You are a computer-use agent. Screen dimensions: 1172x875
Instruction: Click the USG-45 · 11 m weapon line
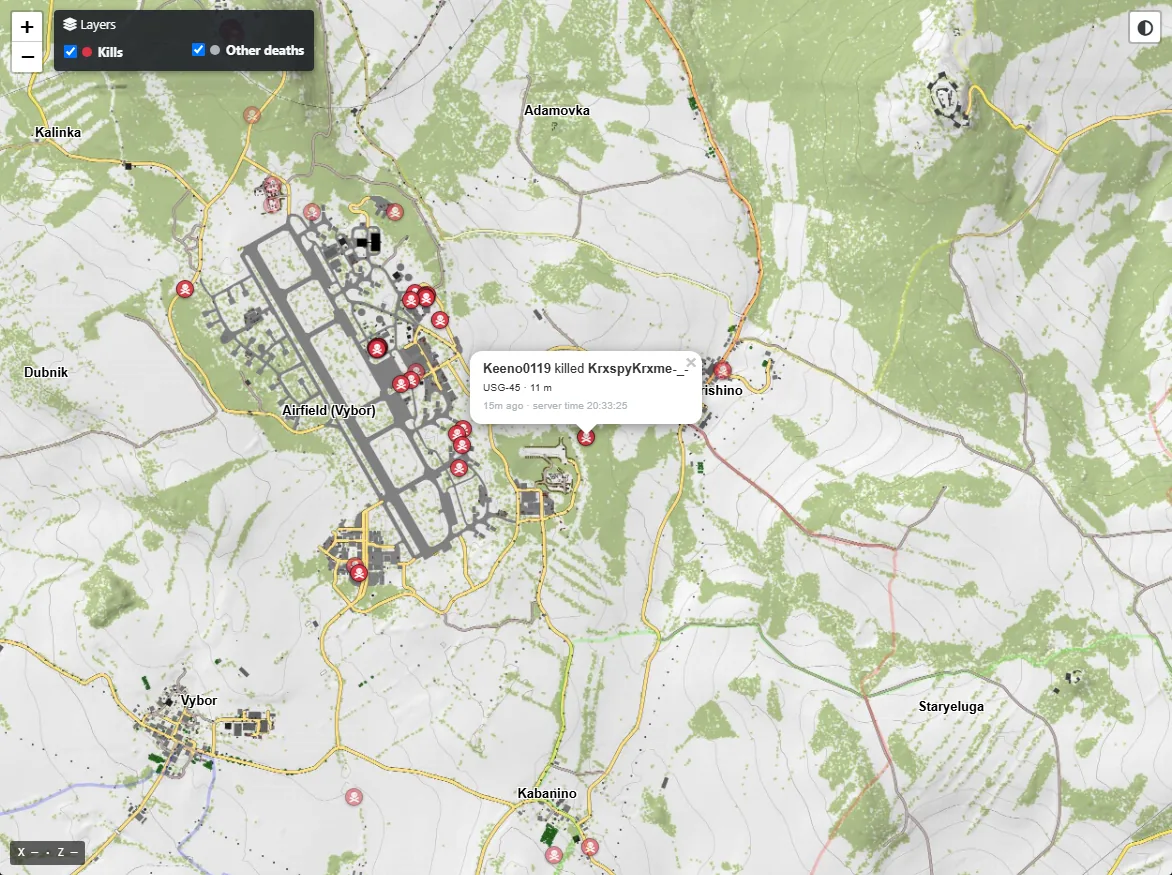(x=517, y=387)
